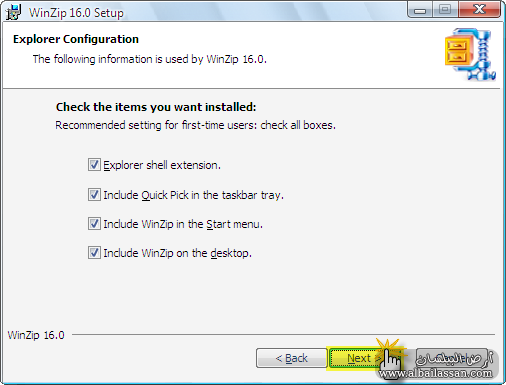Viewport: 506px width, 385px height.
Task: Click the Arabic calligraphy watermark logo
Action: click(x=454, y=359)
